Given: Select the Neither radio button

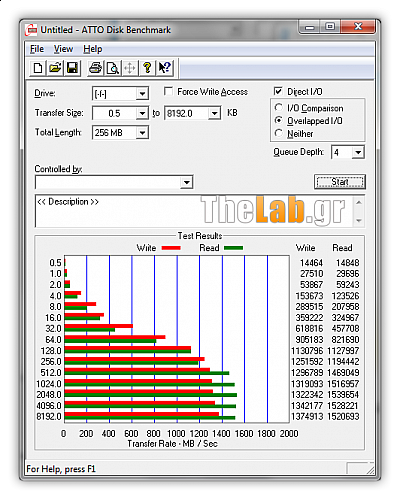Looking at the screenshot, I should [x=279, y=133].
